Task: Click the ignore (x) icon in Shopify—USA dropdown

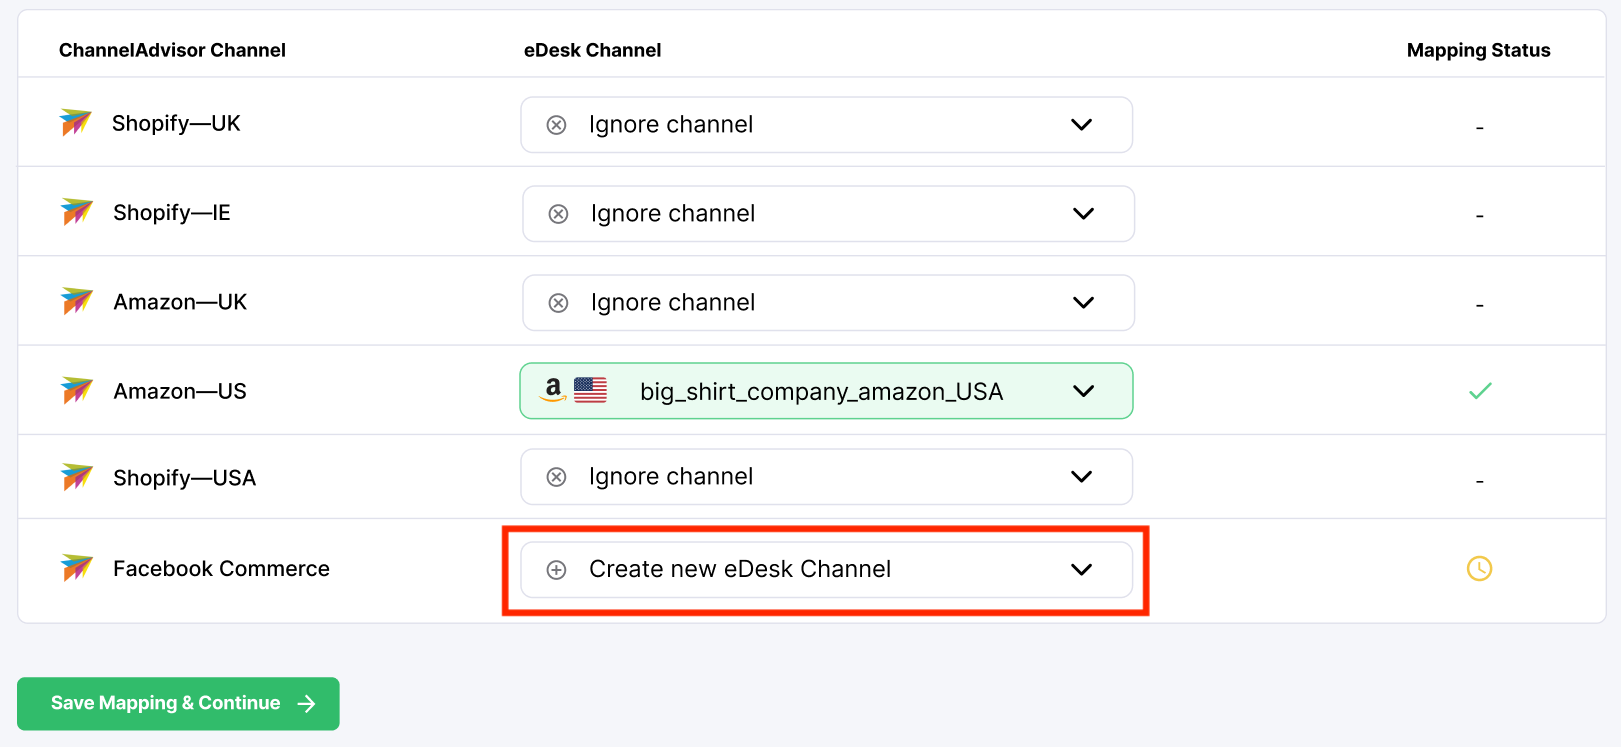Action: click(557, 477)
